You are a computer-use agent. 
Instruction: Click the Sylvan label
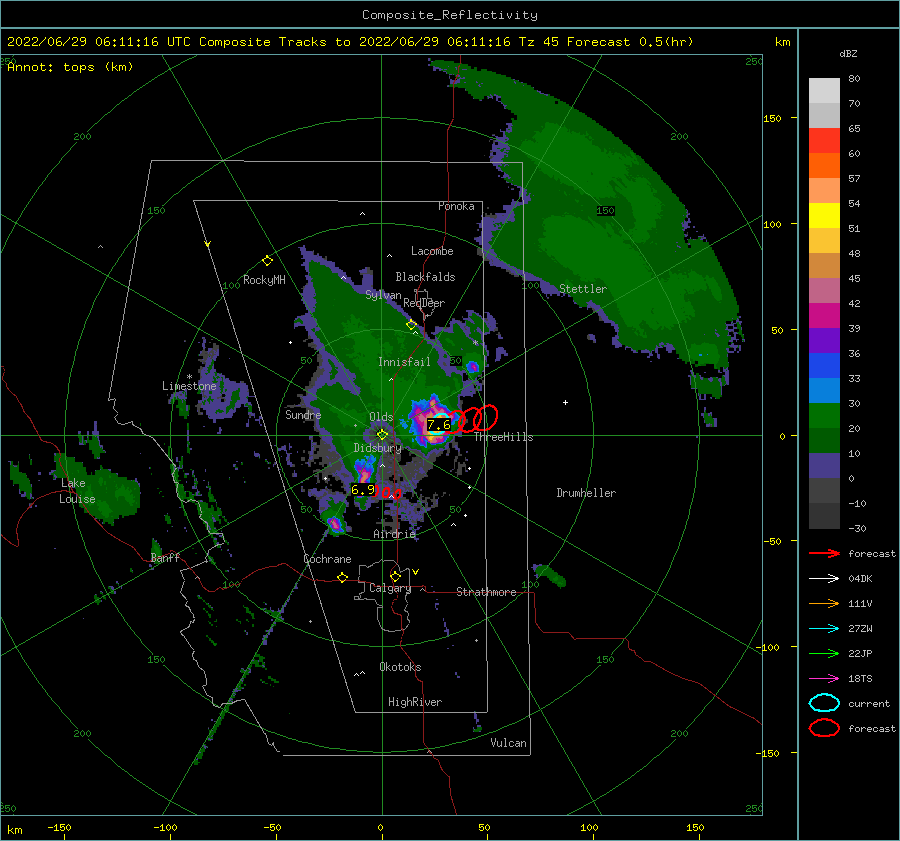coord(383,295)
